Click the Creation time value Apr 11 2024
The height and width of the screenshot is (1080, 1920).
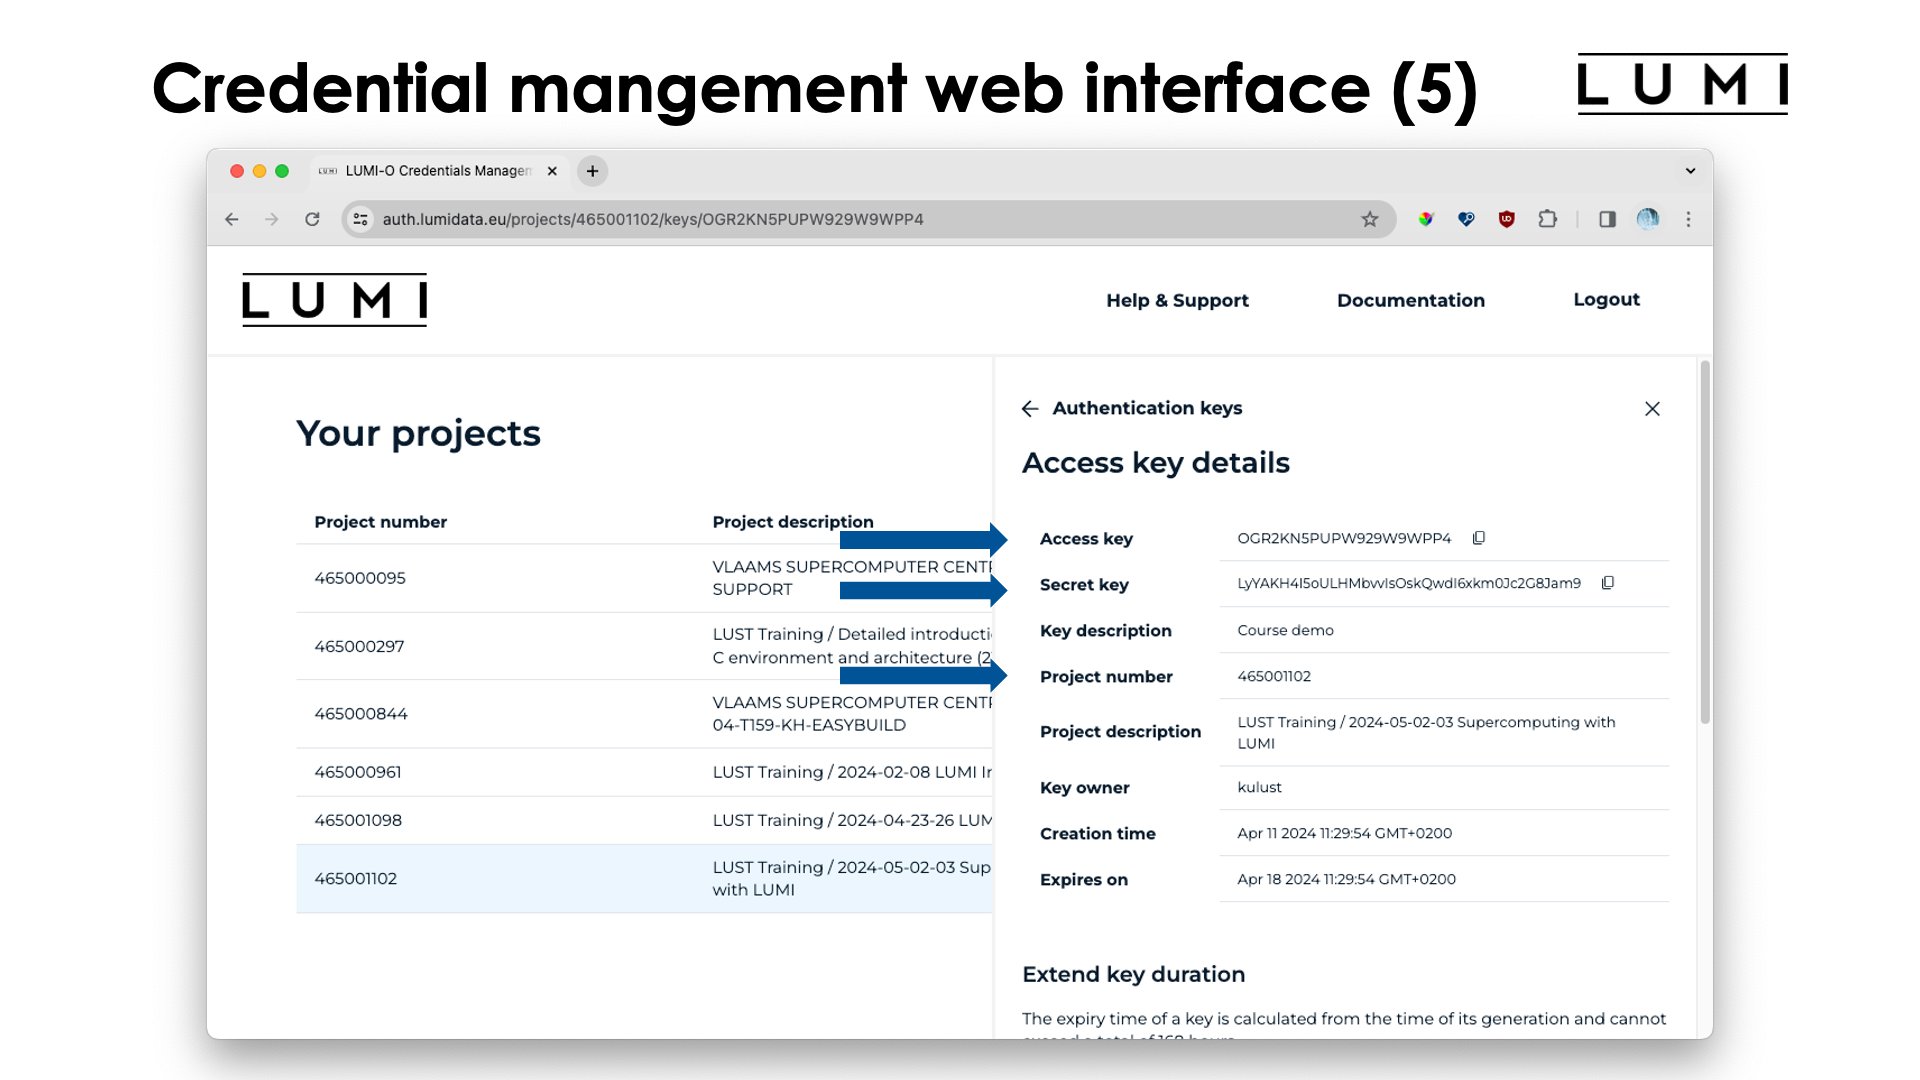pyautogui.click(x=1344, y=833)
